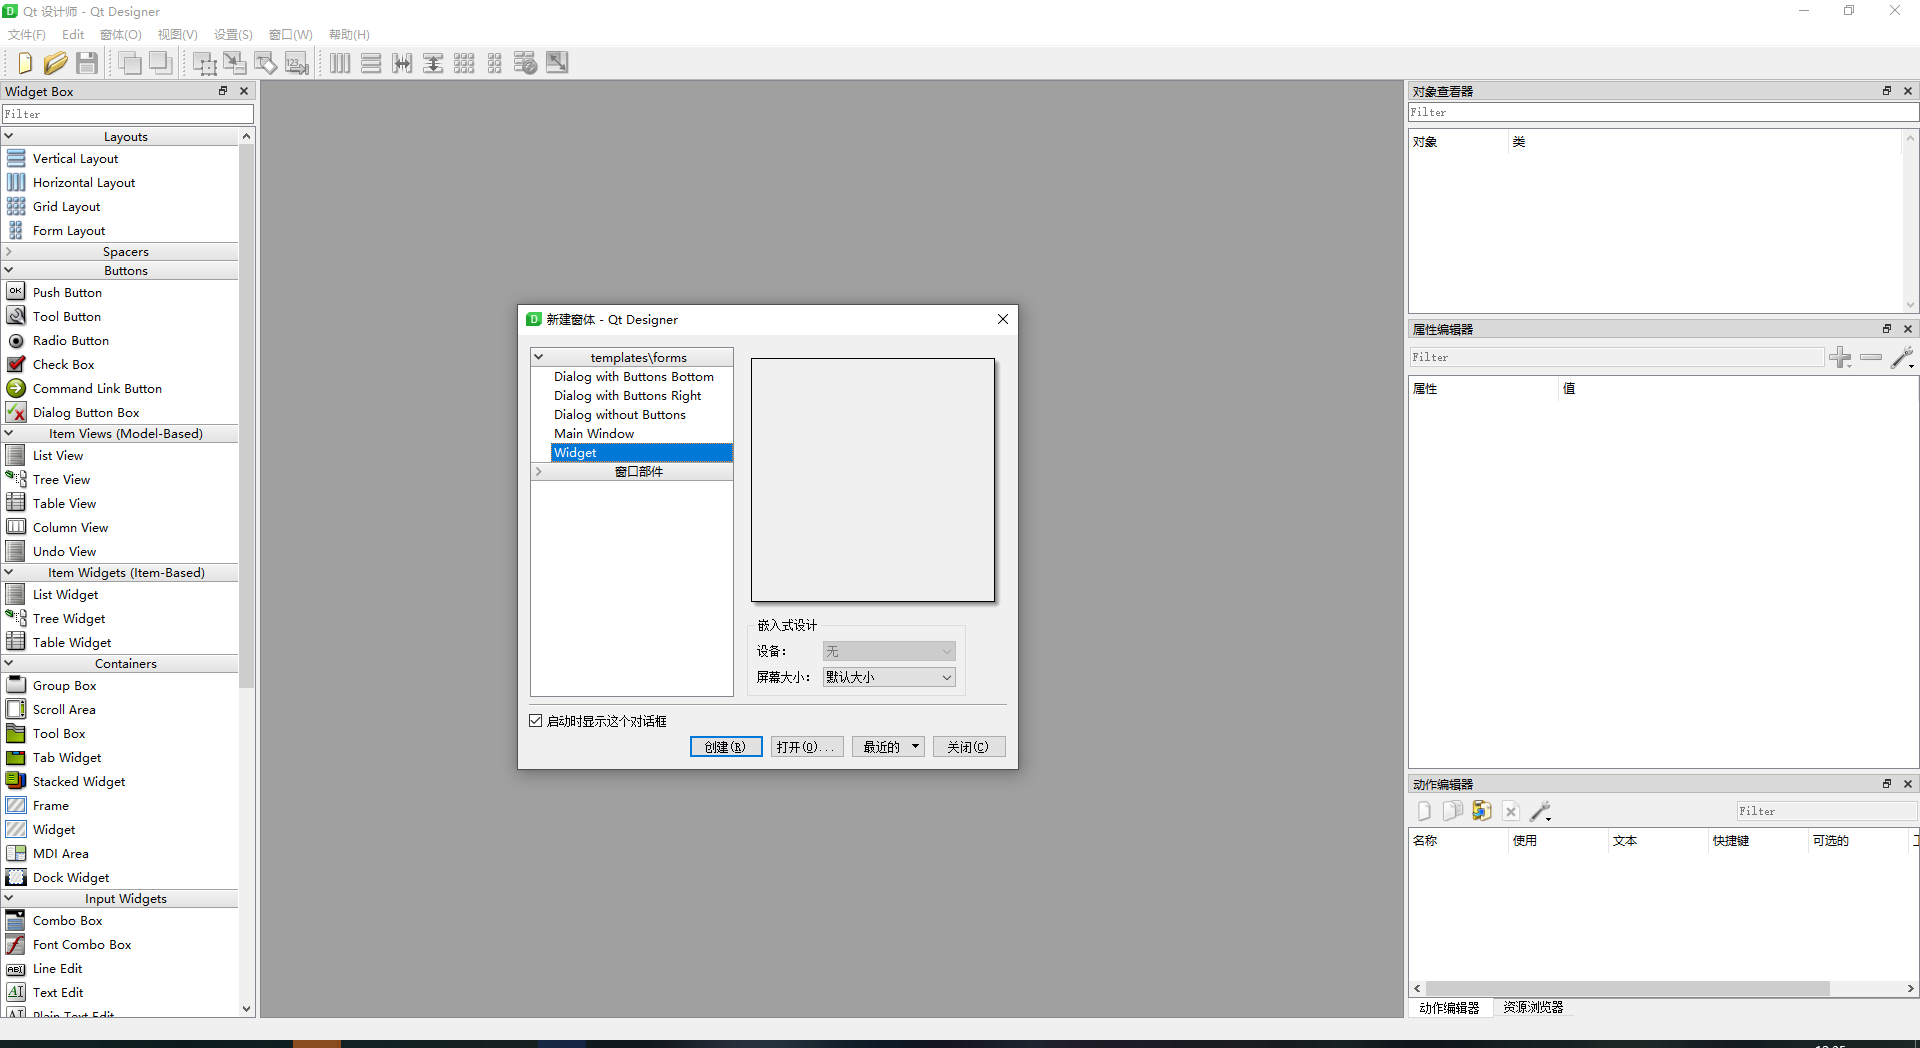
Task: Open the 屏幕大小 combo box
Action: click(888, 677)
